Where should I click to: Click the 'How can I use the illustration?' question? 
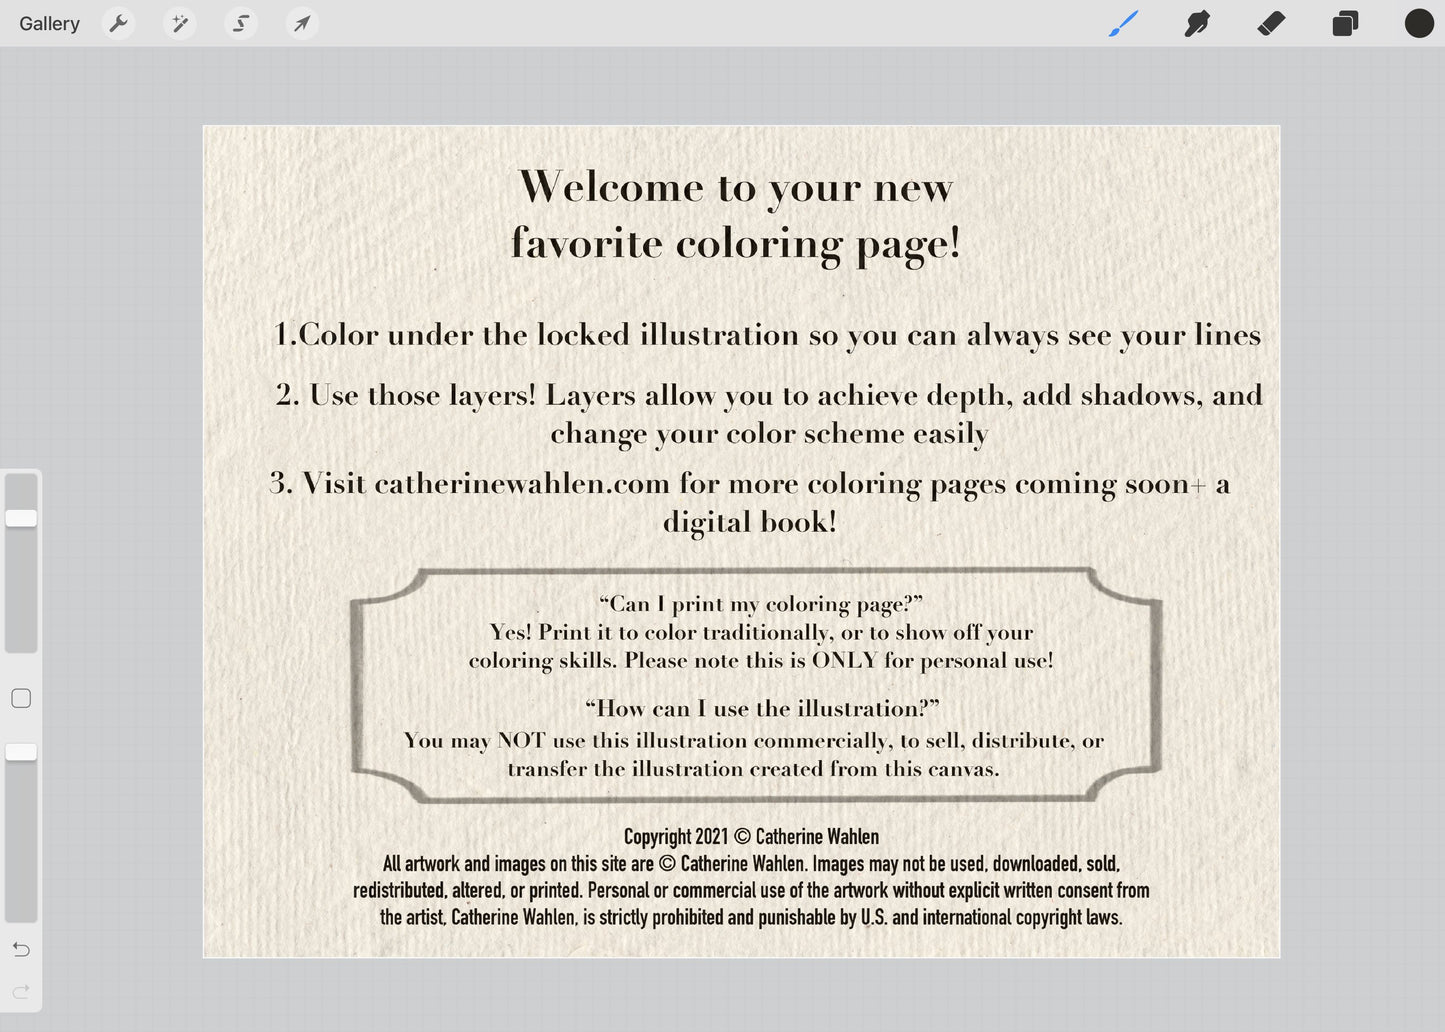762,709
